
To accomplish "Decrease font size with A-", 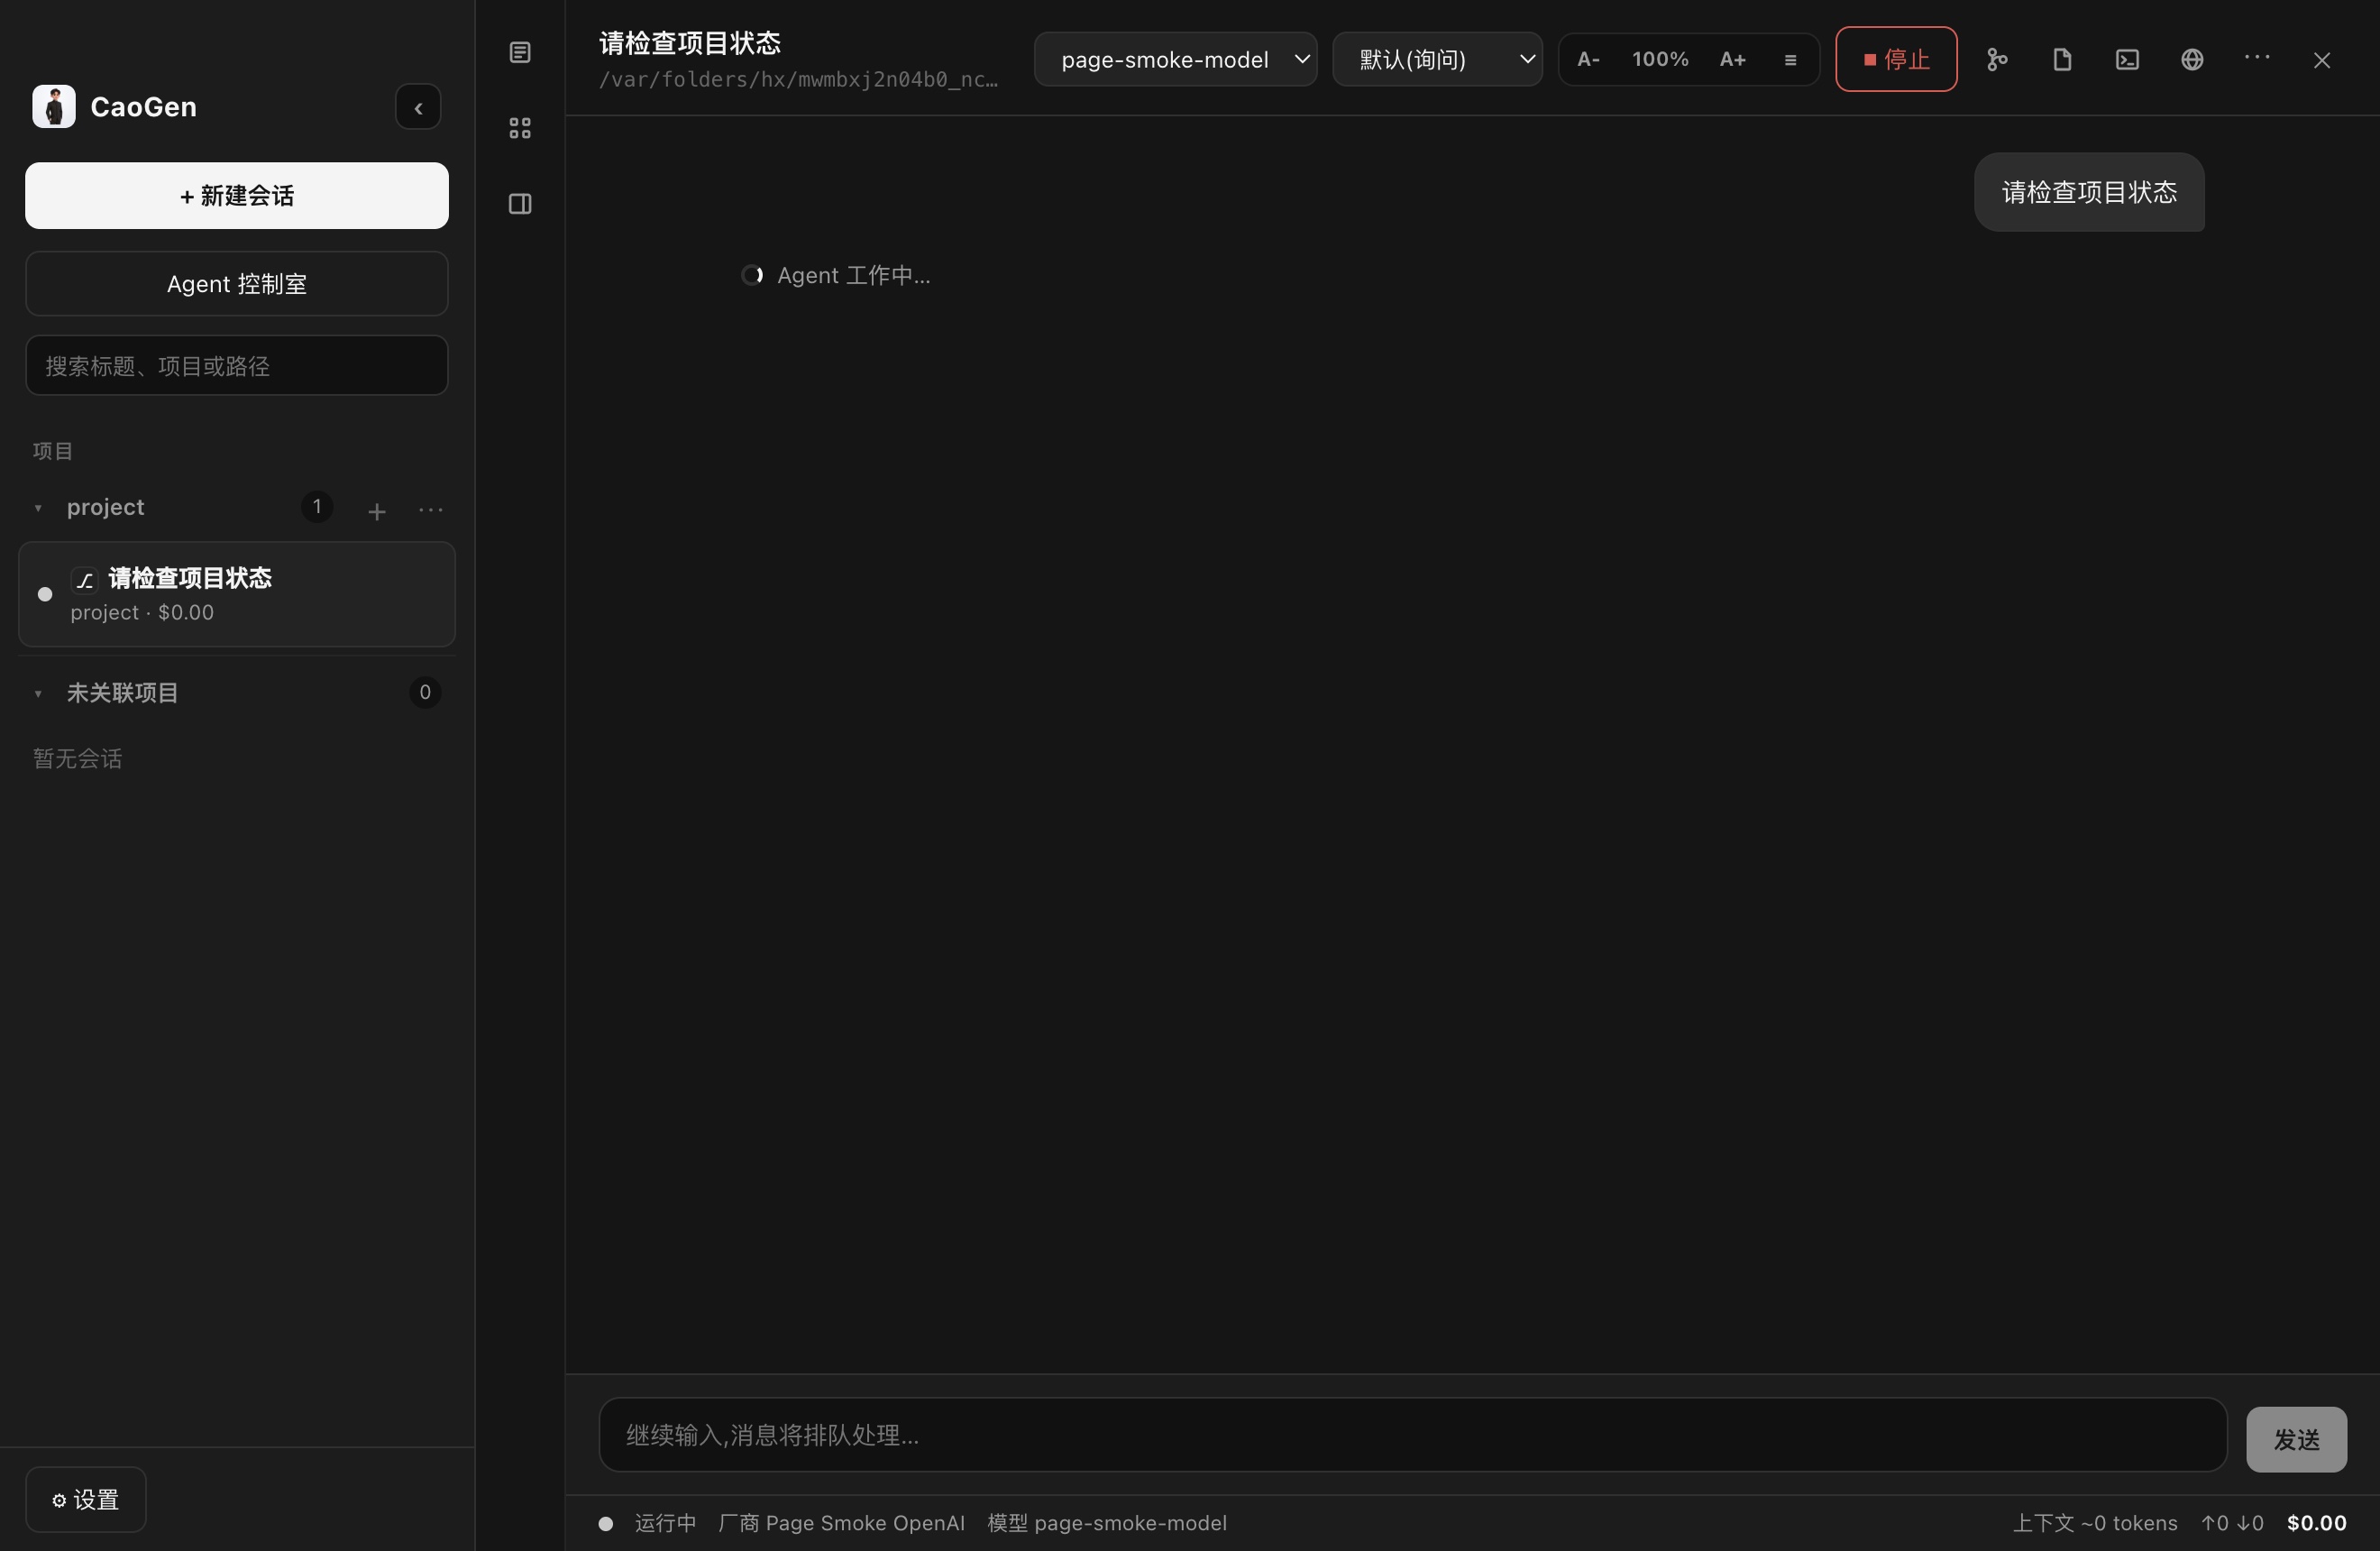I will [x=1589, y=59].
